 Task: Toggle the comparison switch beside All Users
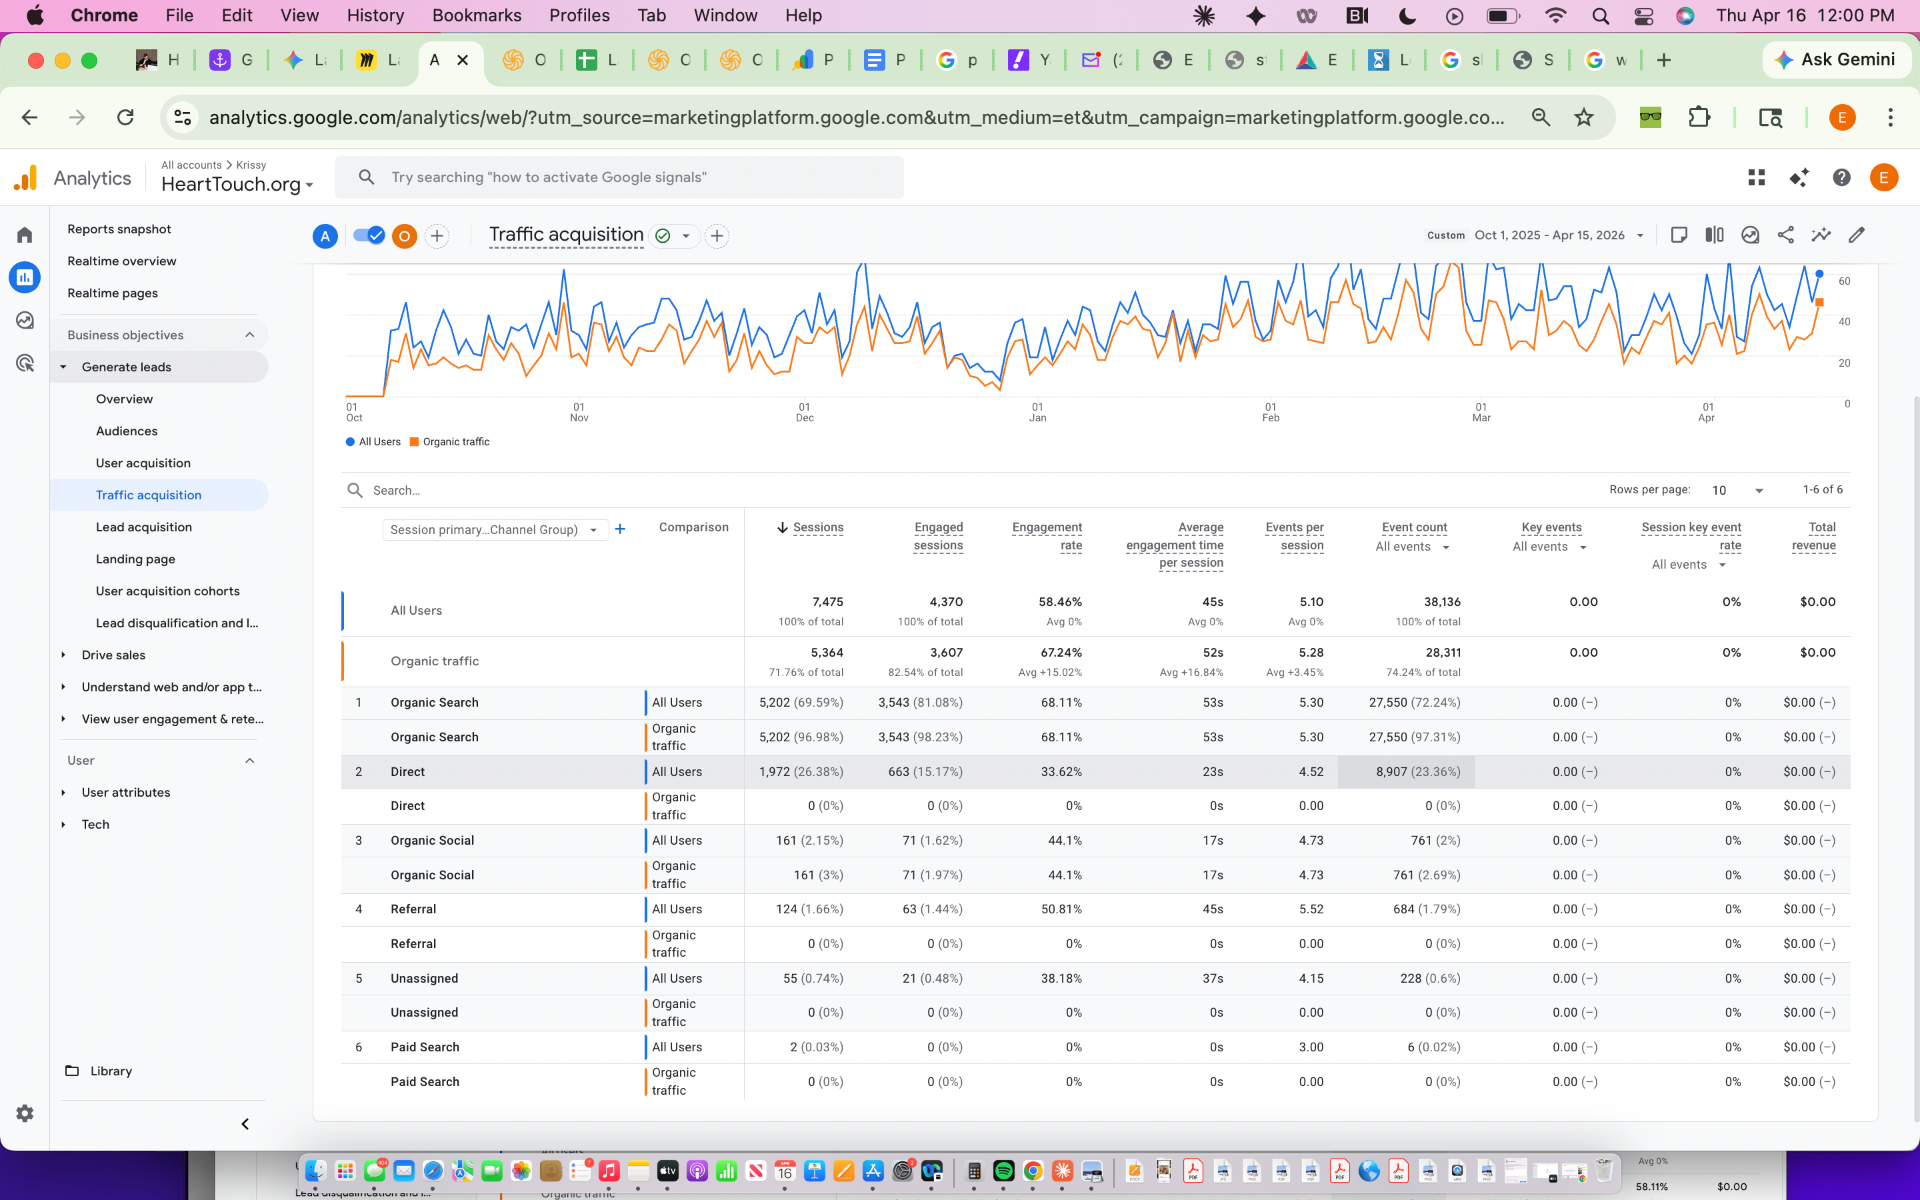tap(369, 236)
